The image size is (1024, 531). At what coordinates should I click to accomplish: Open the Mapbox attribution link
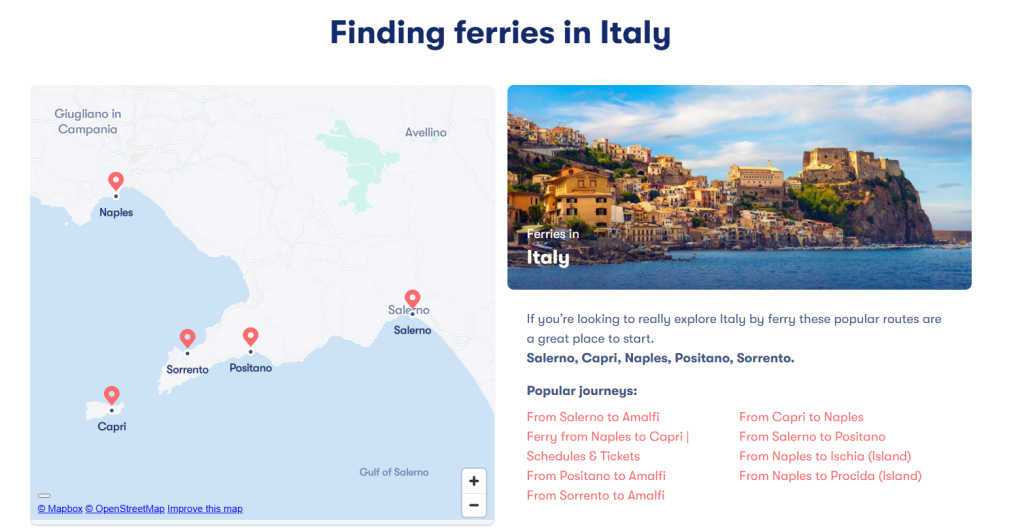pyautogui.click(x=59, y=509)
